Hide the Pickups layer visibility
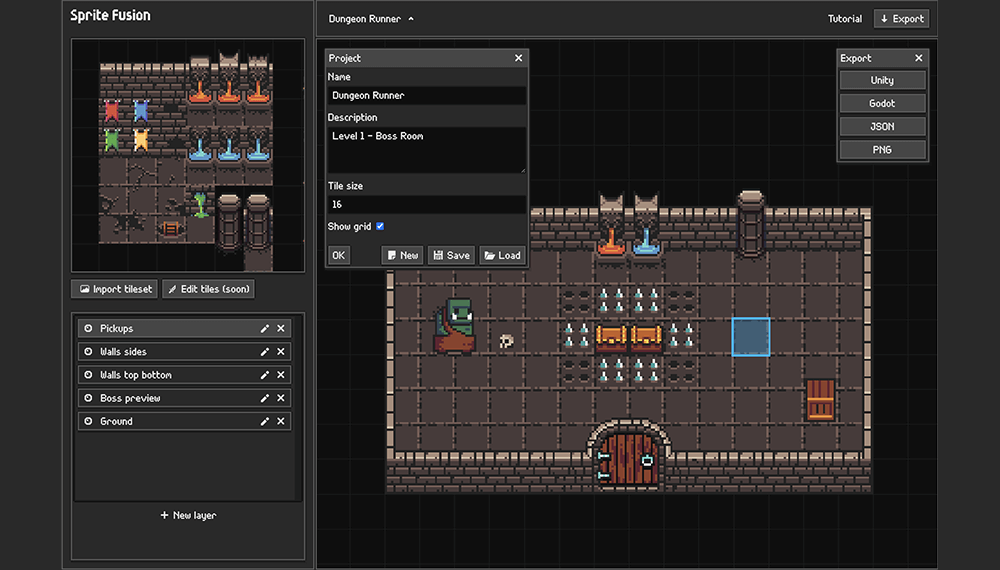This screenshot has width=1000, height=570. (x=88, y=329)
